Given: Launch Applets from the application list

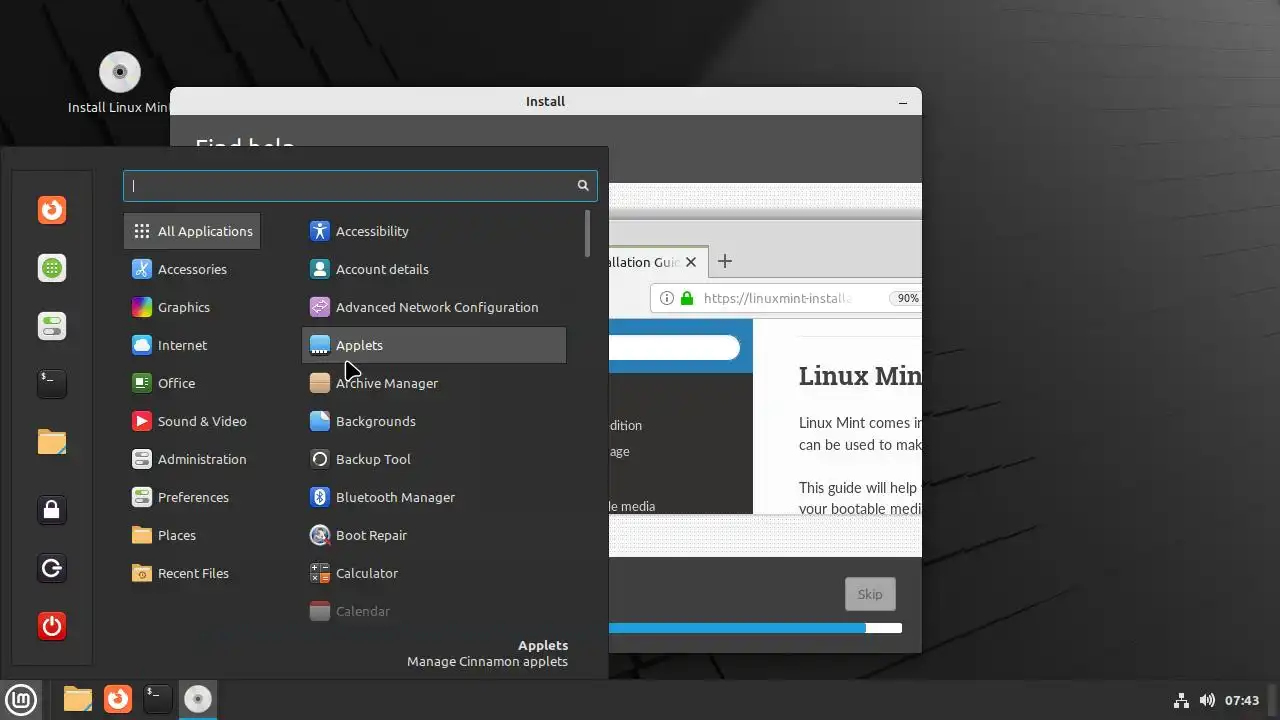Looking at the screenshot, I should pyautogui.click(x=434, y=345).
